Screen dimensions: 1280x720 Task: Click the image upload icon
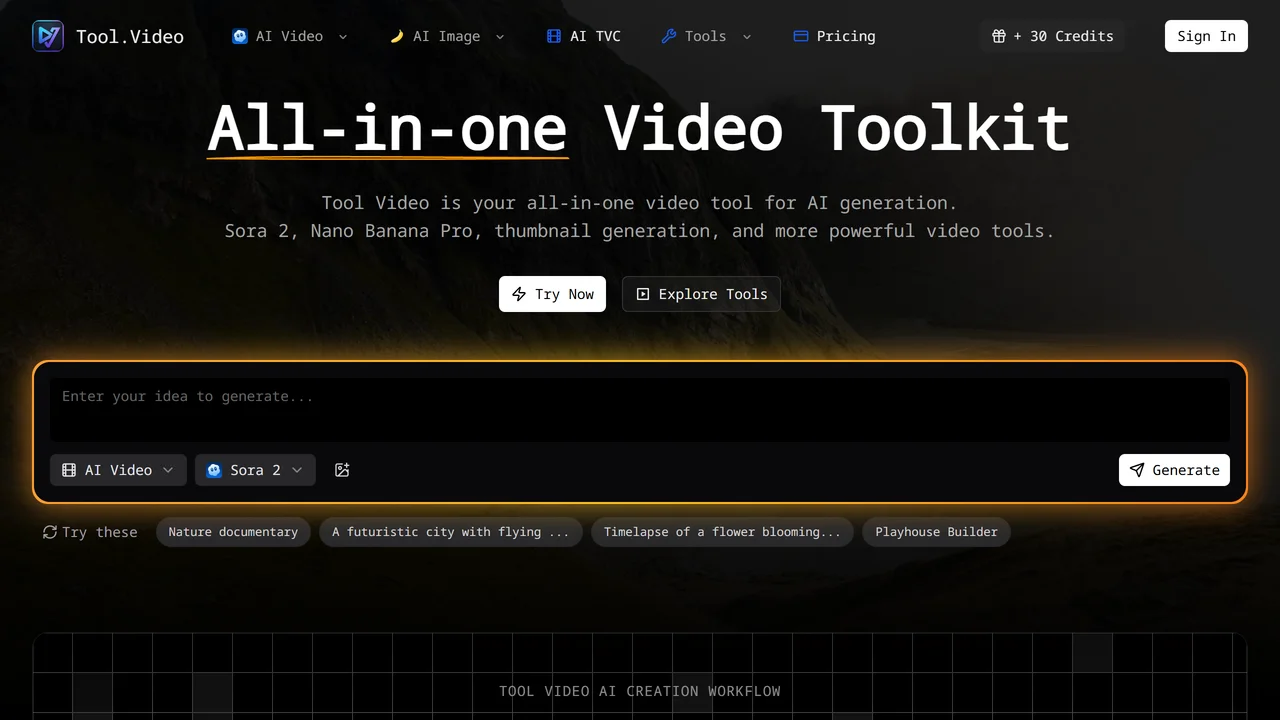[x=342, y=470]
